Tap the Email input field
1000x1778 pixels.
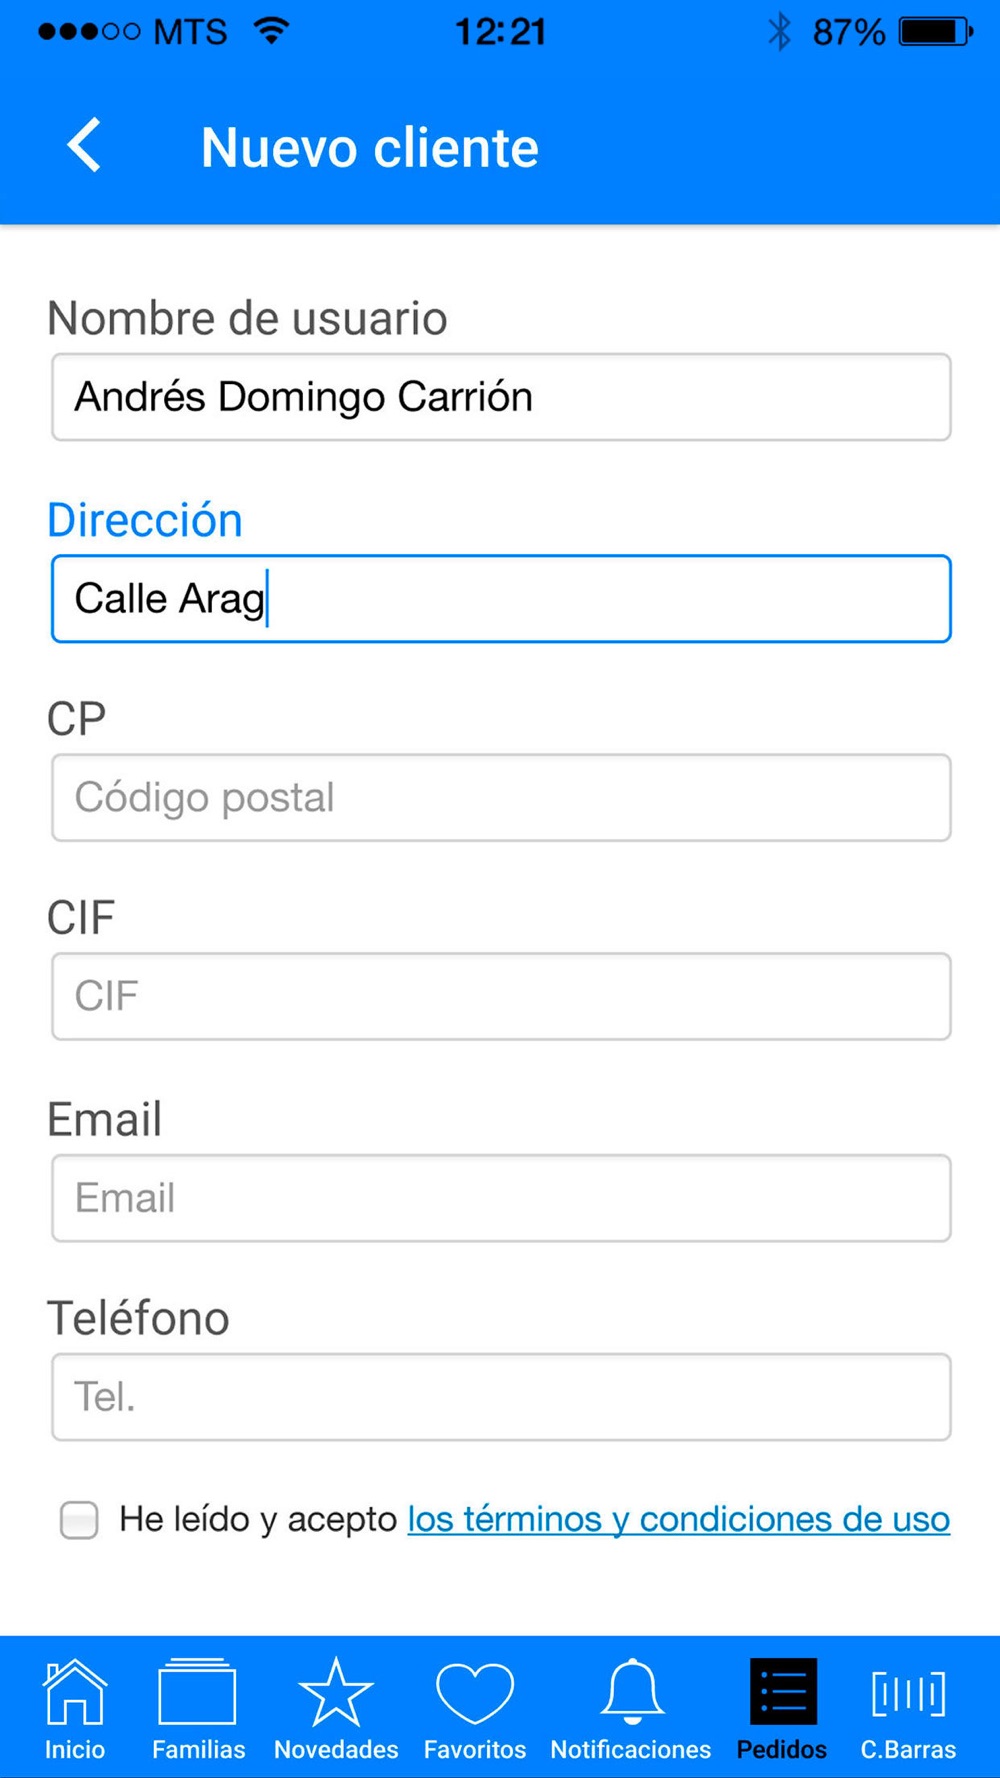500,1198
